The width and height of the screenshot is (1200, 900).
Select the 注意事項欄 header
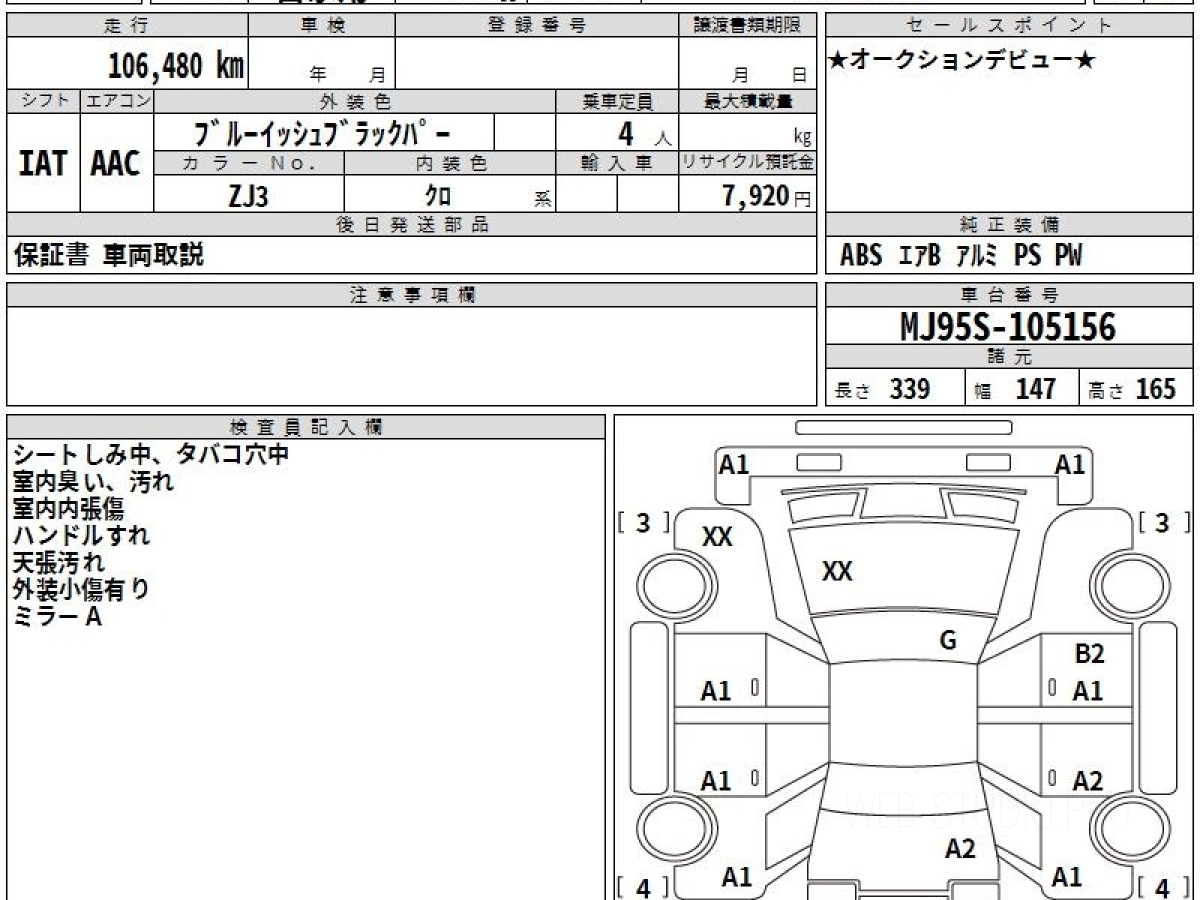point(411,295)
